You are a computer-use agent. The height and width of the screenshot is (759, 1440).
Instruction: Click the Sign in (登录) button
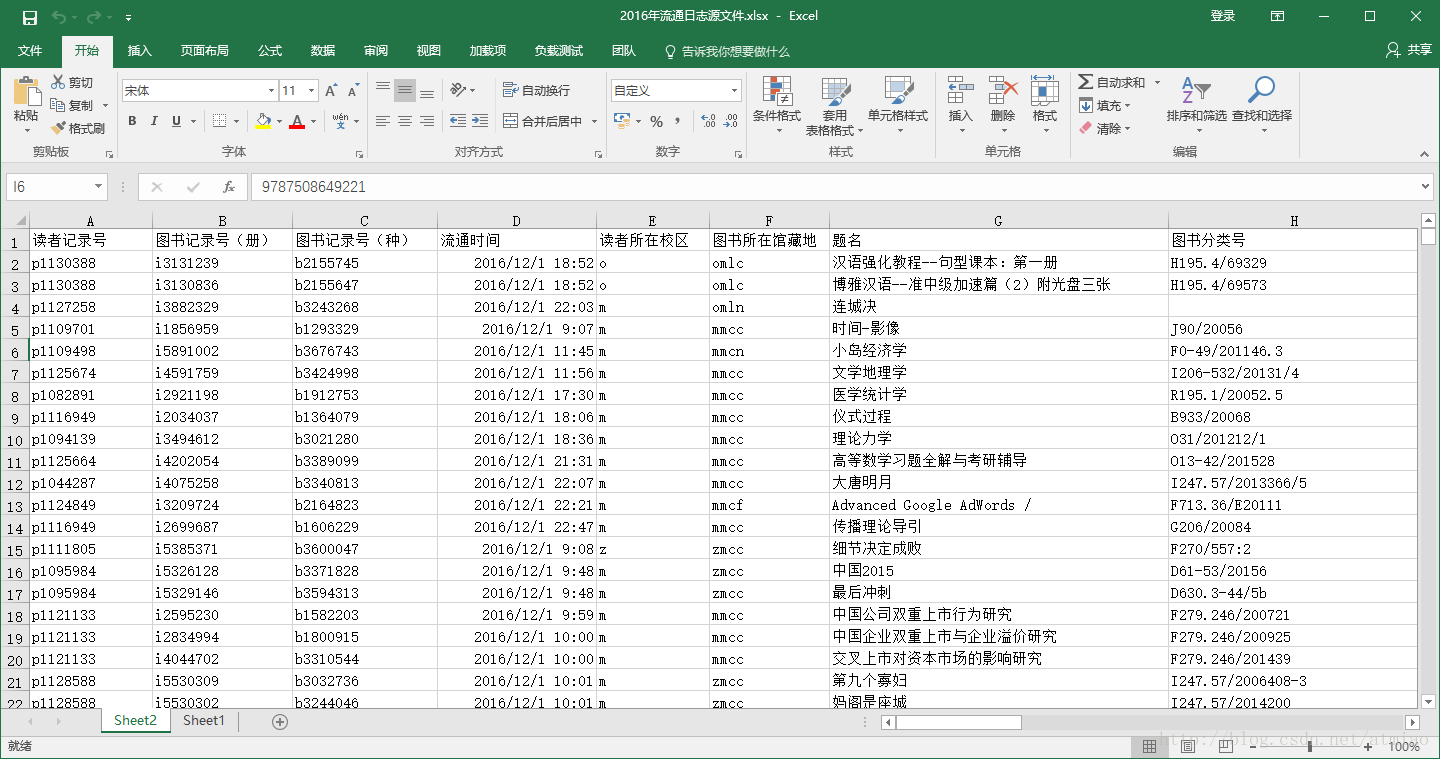coord(1223,16)
